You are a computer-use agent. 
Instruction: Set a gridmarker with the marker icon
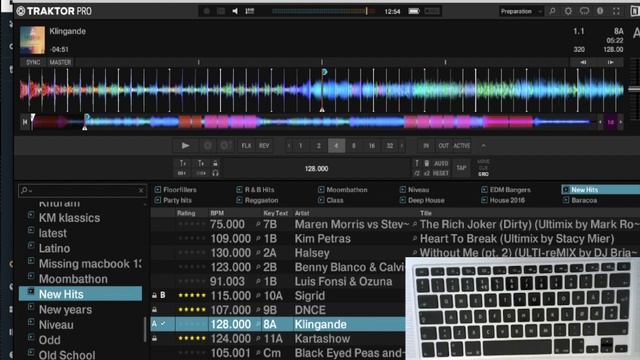click(x=417, y=163)
